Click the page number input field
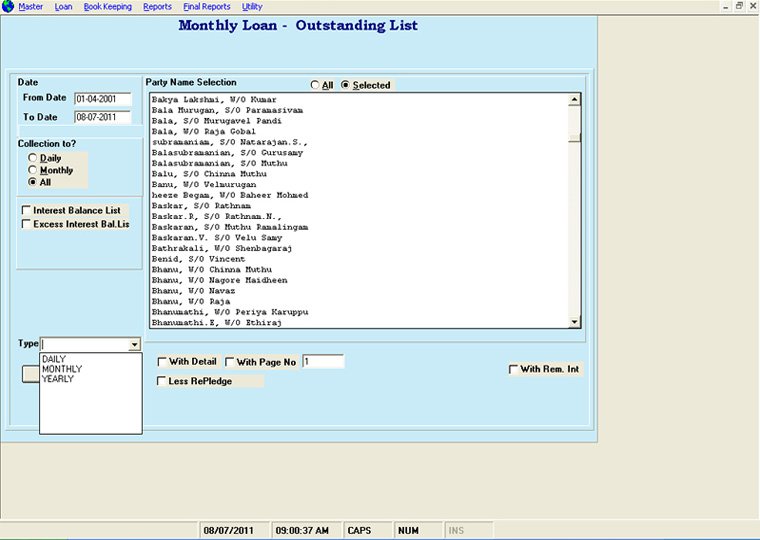The image size is (760, 540). coord(322,361)
